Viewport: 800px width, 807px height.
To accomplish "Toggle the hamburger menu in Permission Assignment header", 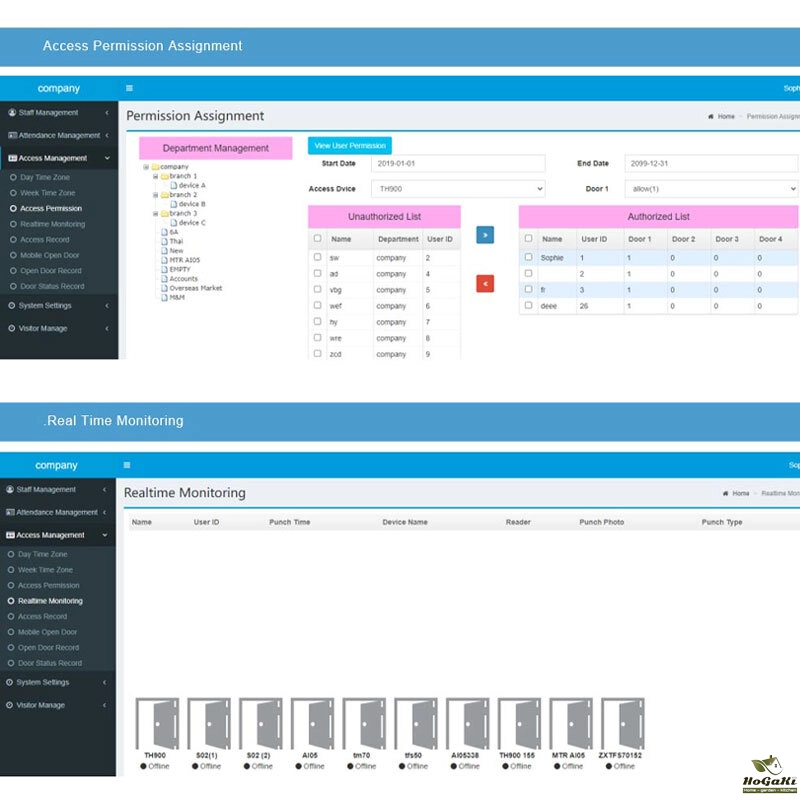I will point(129,88).
